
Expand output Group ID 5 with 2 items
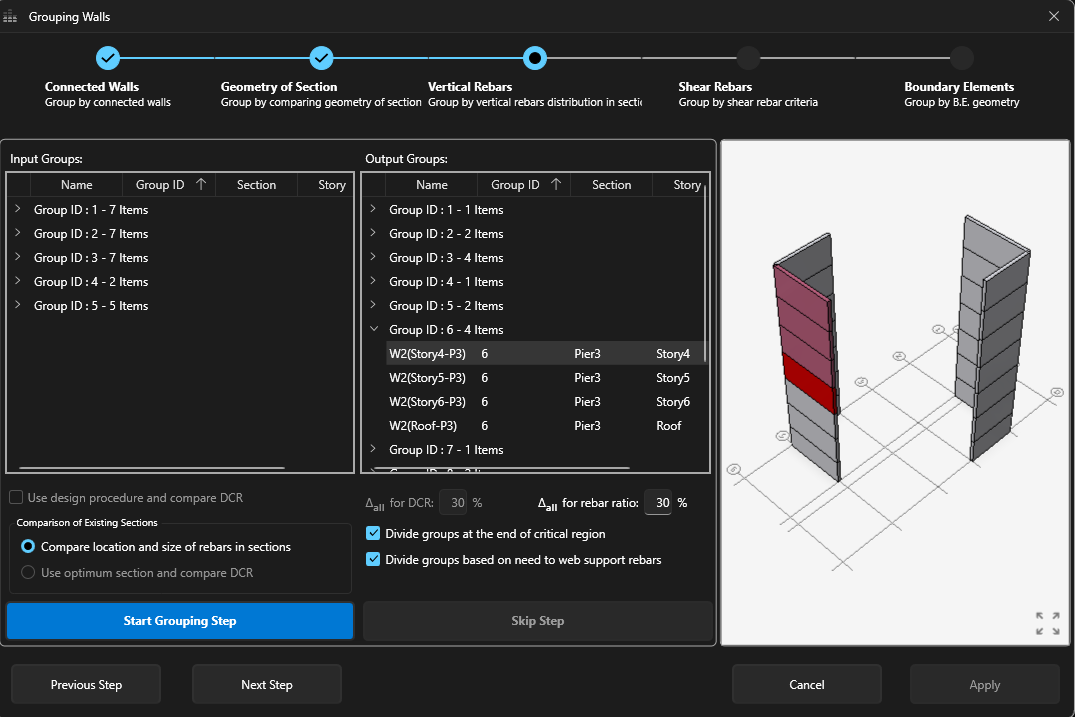[373, 305]
